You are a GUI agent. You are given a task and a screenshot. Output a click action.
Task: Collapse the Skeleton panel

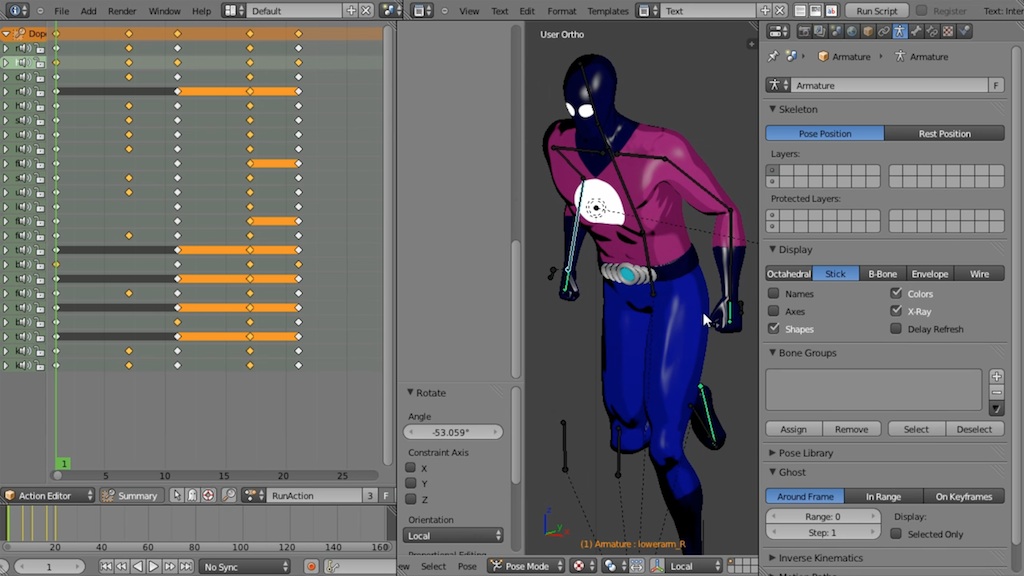[x=773, y=109]
